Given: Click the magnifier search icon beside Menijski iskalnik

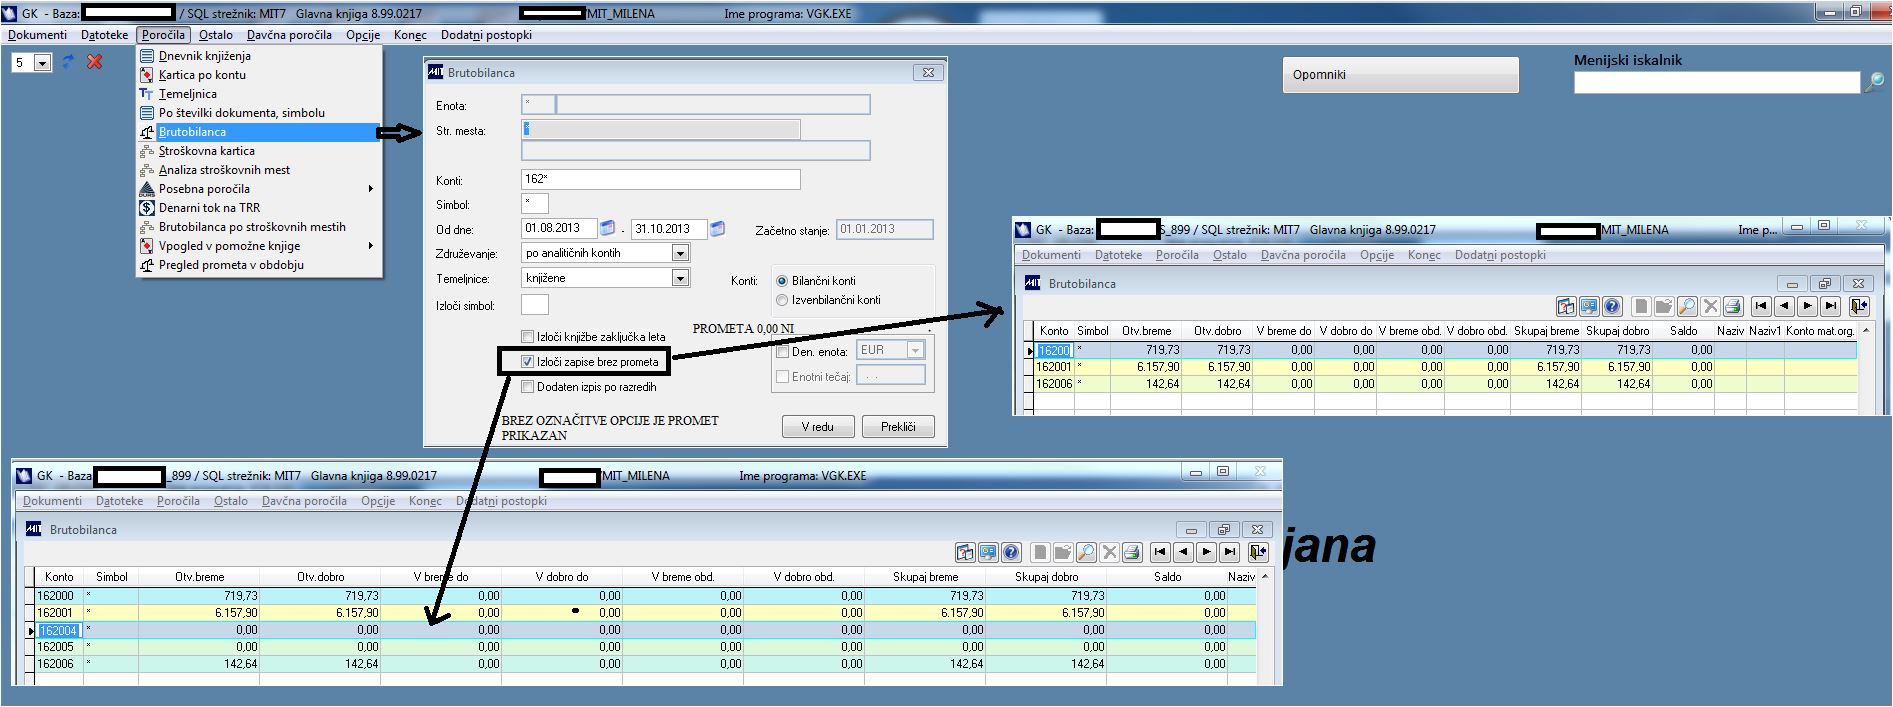Looking at the screenshot, I should 1874,83.
